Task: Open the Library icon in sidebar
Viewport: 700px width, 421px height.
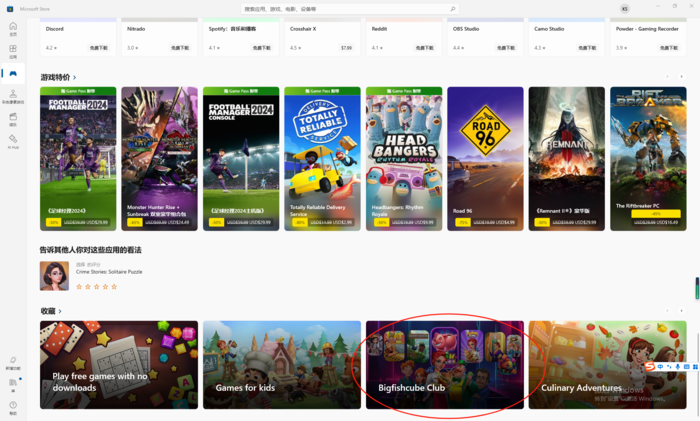Action: [x=13, y=384]
